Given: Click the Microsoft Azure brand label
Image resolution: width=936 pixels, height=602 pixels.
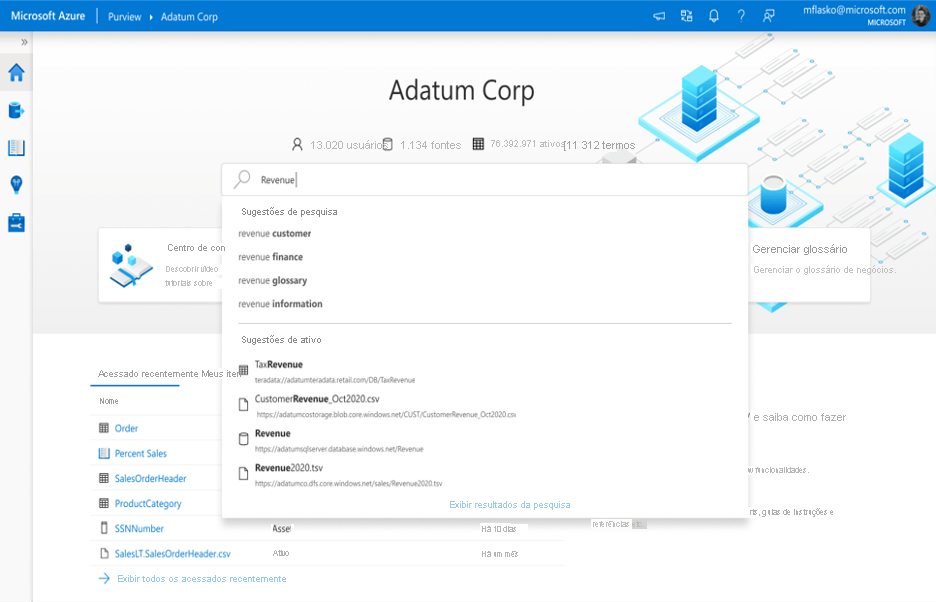Looking at the screenshot, I should coord(48,16).
